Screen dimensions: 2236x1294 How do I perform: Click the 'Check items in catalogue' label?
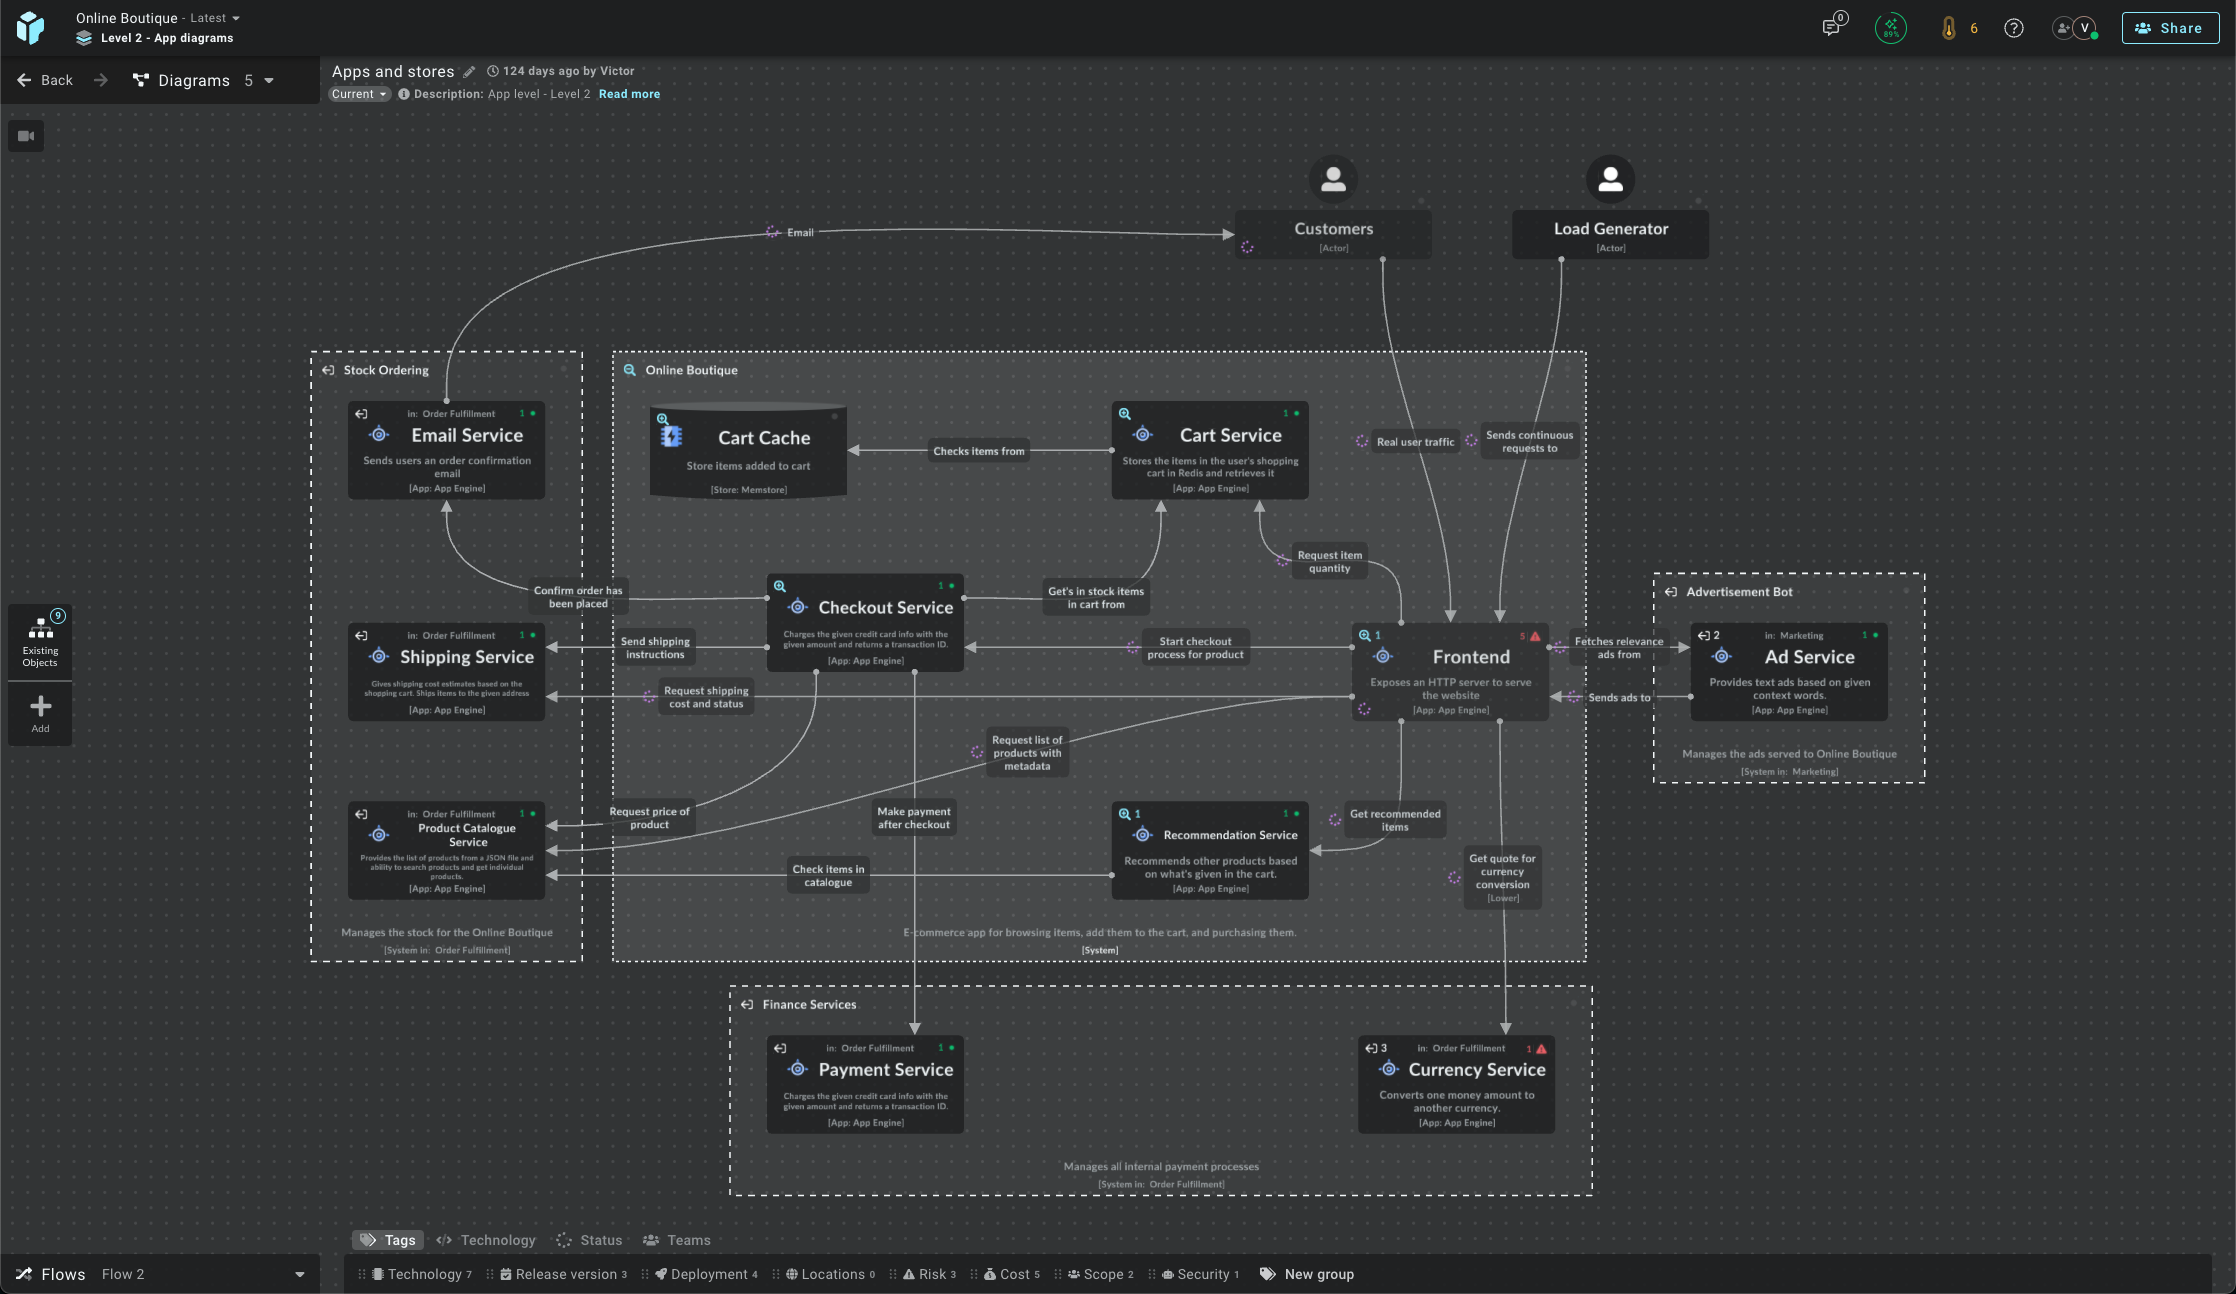point(828,875)
